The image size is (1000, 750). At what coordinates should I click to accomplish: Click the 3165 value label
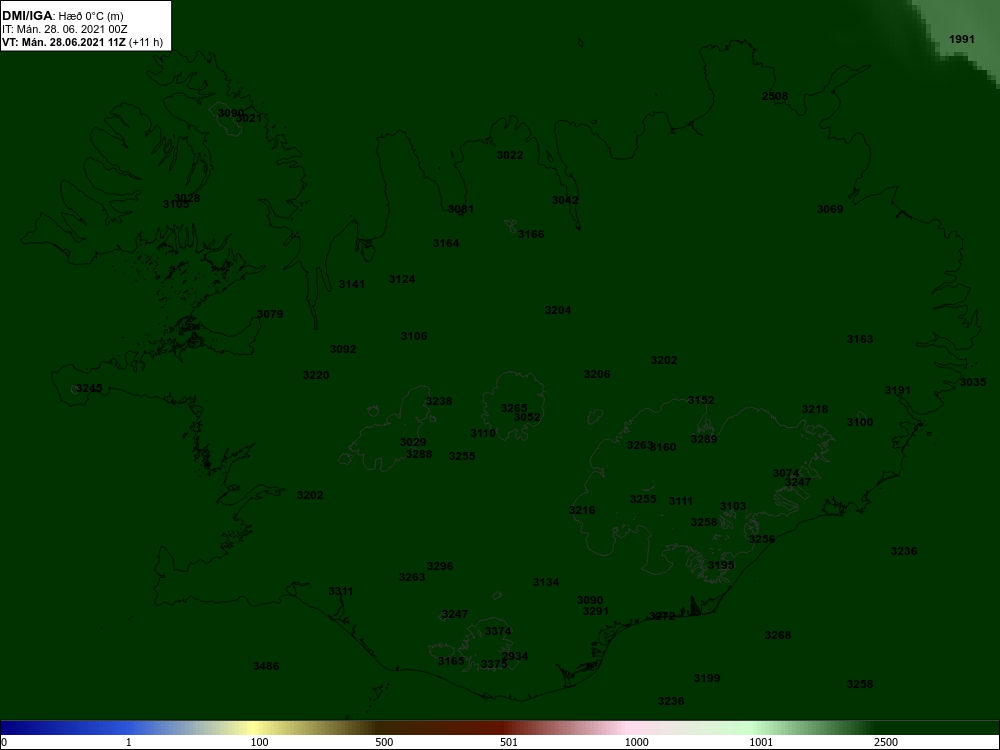tap(451, 661)
